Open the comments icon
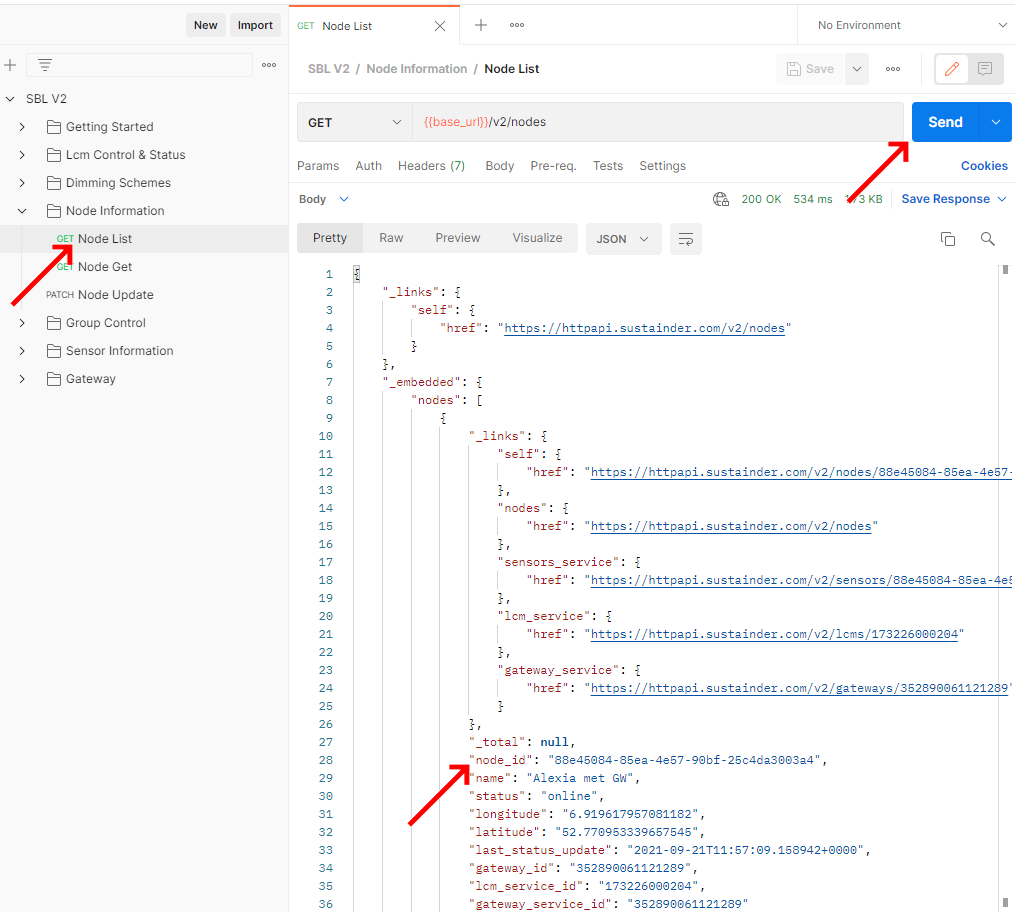Screen dimensions: 1015x912 point(985,69)
